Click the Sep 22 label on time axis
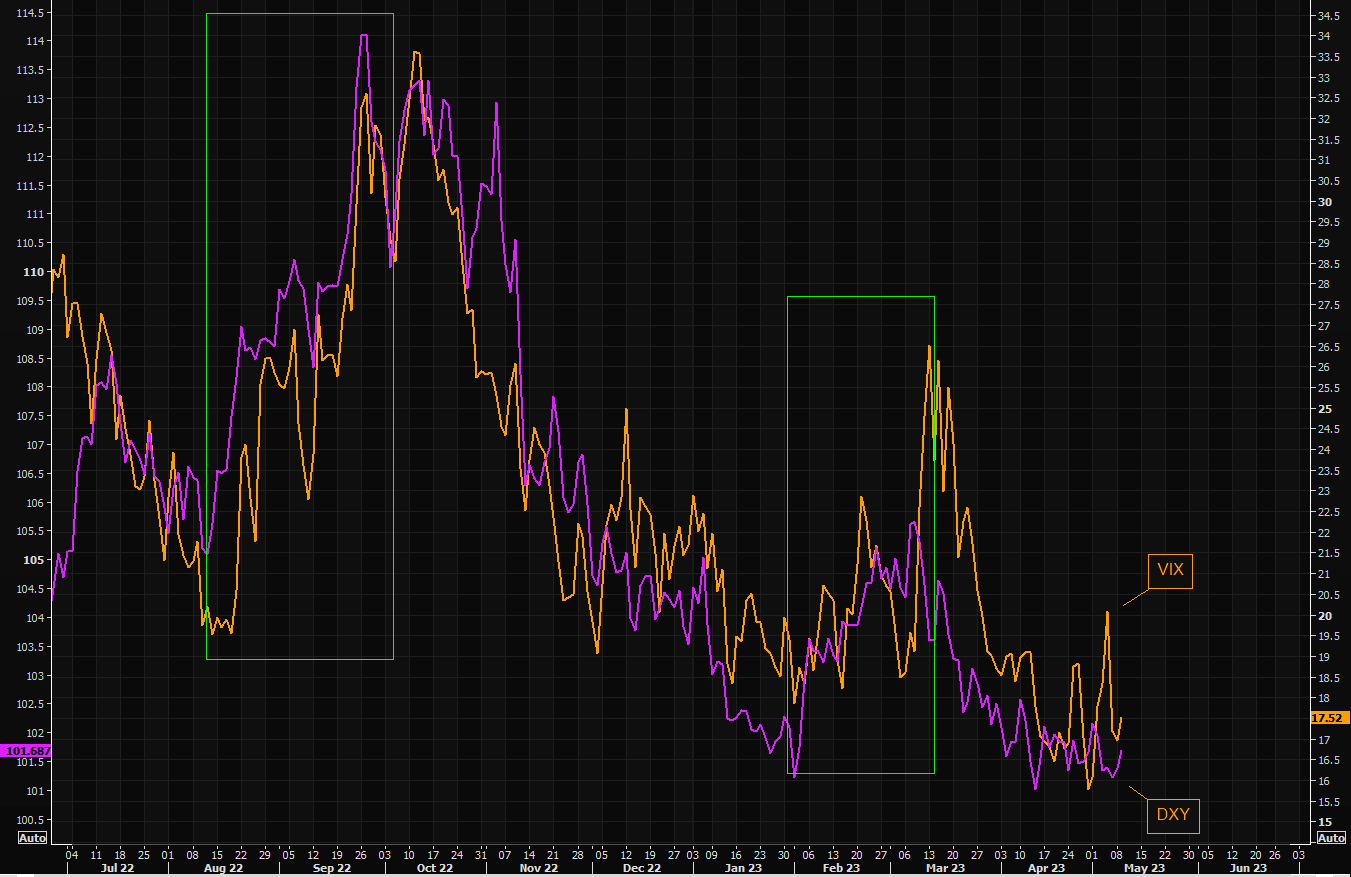 point(331,868)
